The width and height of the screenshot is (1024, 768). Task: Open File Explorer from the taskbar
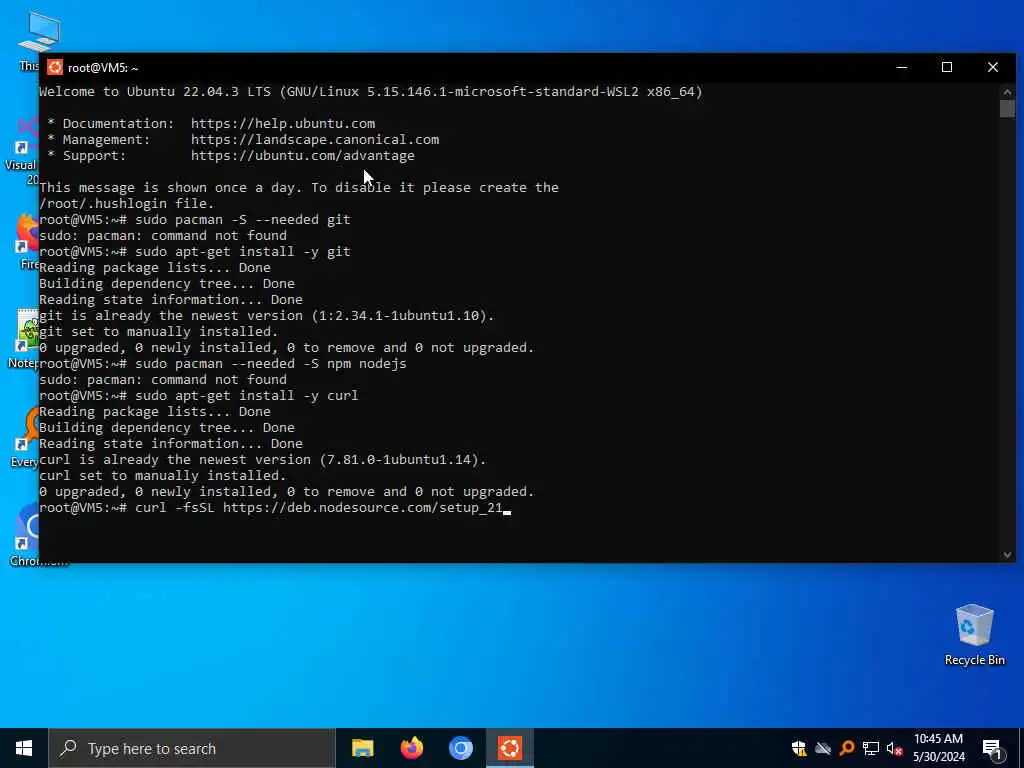pos(362,748)
